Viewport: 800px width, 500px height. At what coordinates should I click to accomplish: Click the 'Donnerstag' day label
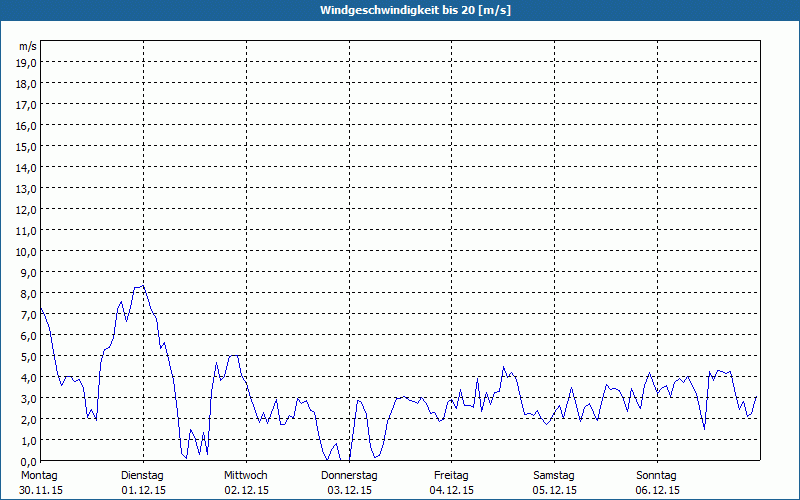click(x=349, y=476)
